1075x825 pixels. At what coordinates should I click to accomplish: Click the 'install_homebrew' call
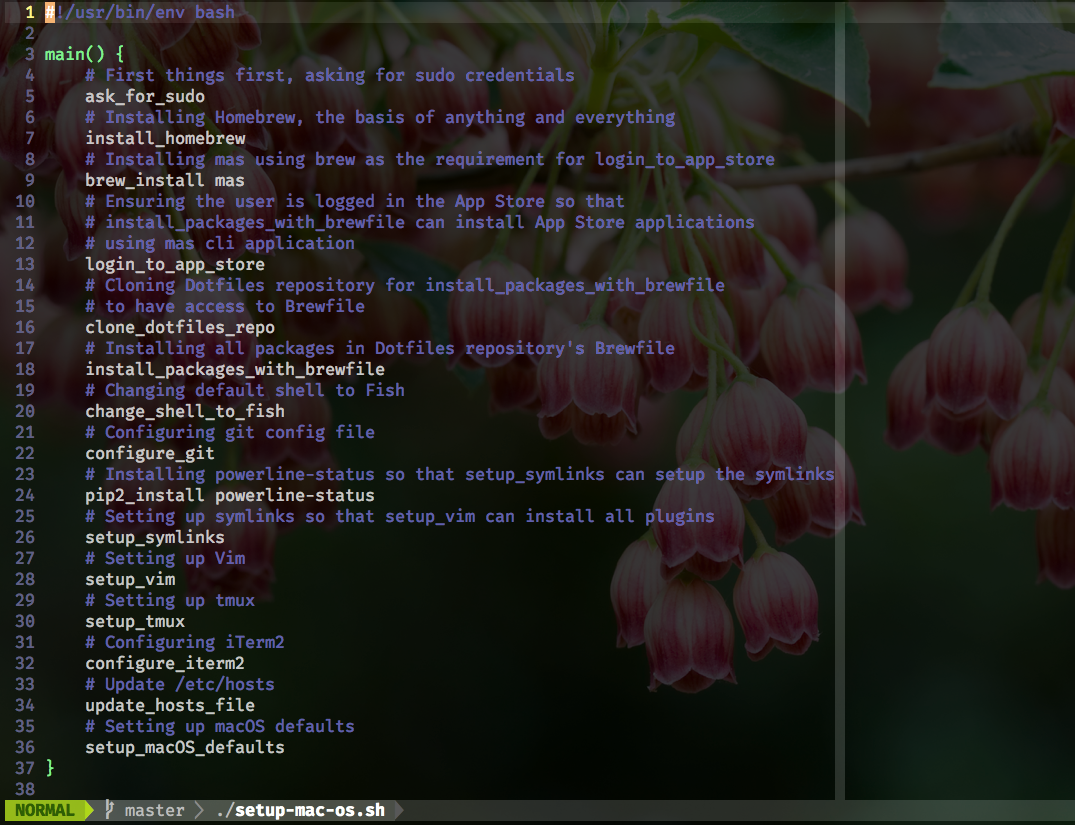click(x=165, y=138)
